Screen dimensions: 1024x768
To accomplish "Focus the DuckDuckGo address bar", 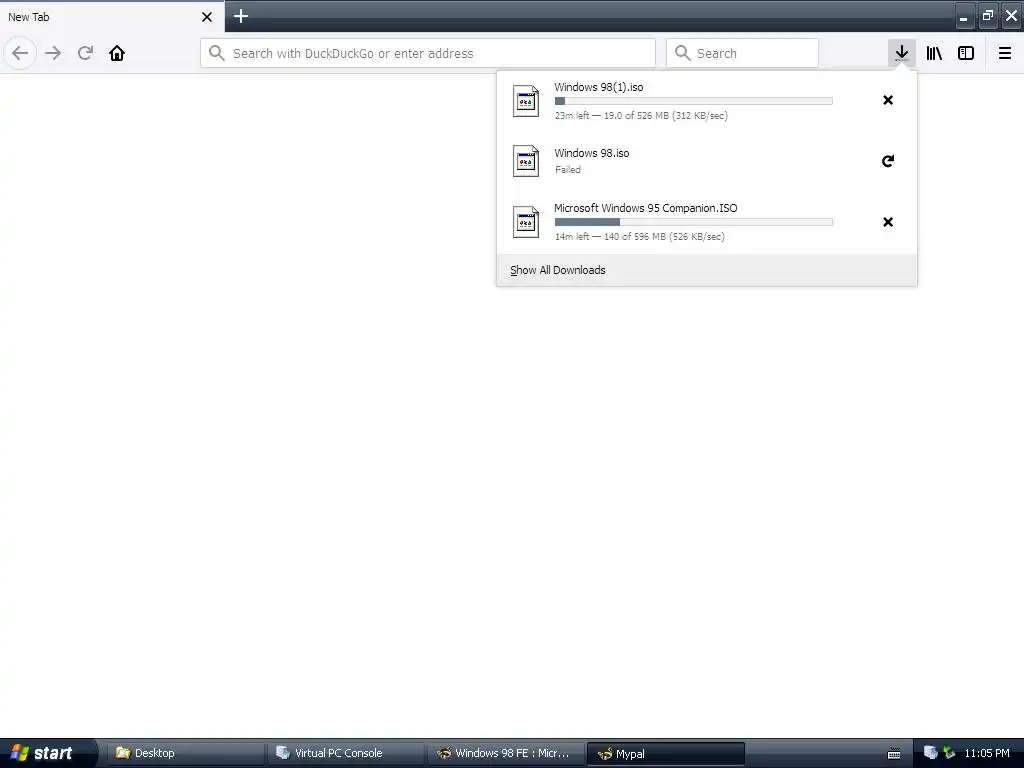I will 428,53.
